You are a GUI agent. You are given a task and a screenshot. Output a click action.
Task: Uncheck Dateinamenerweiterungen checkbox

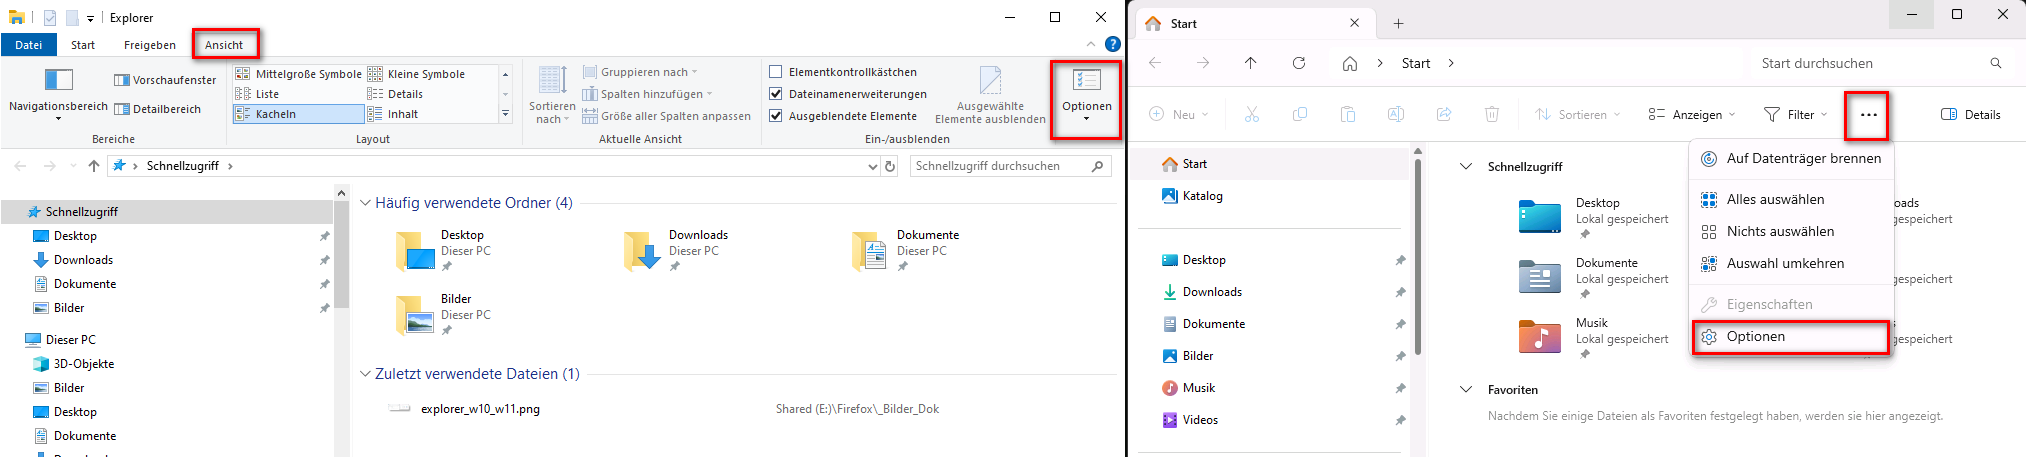click(775, 94)
